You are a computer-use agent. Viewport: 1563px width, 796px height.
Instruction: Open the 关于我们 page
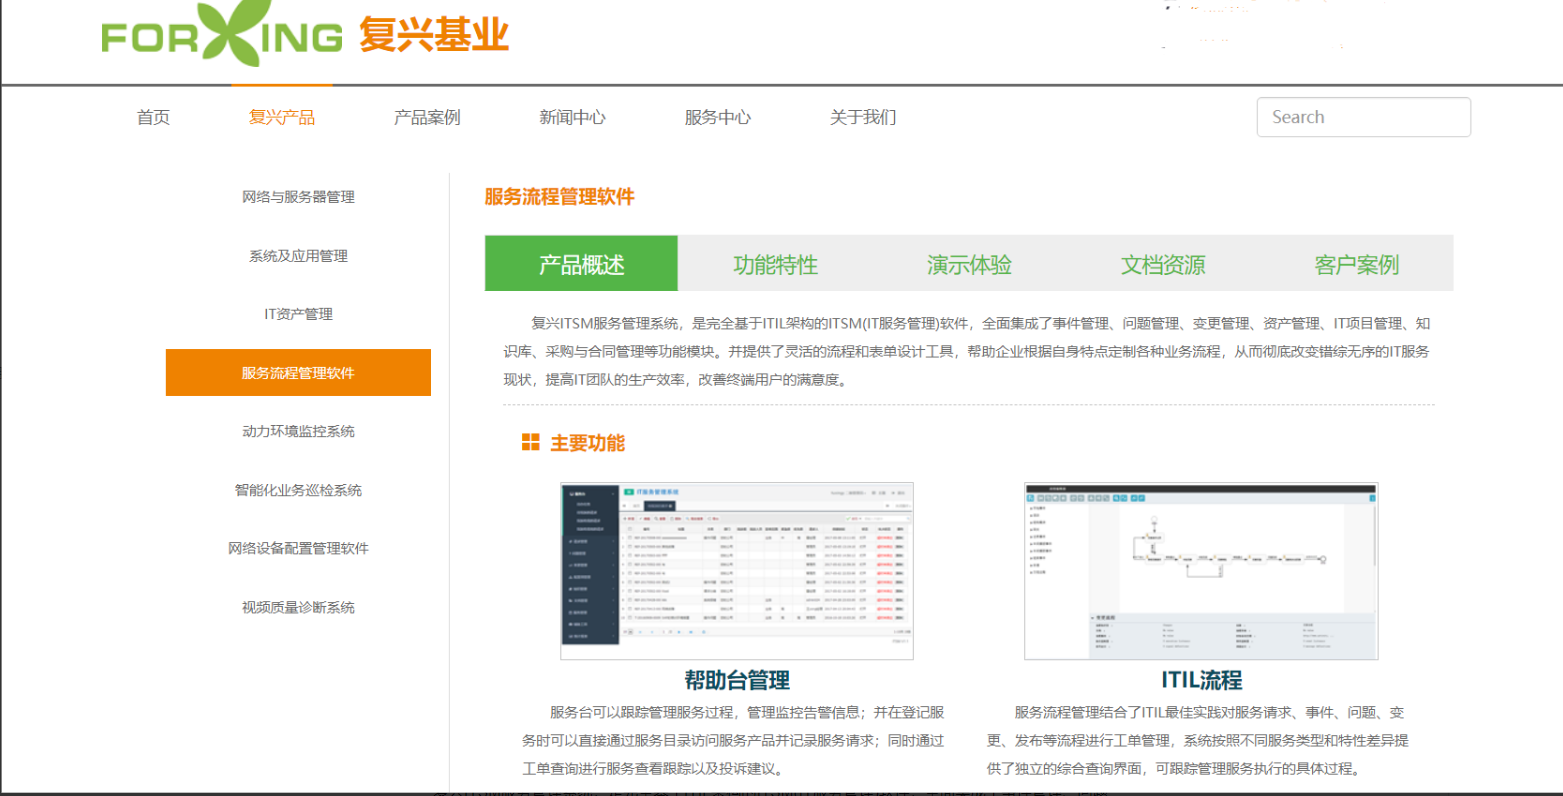point(862,117)
